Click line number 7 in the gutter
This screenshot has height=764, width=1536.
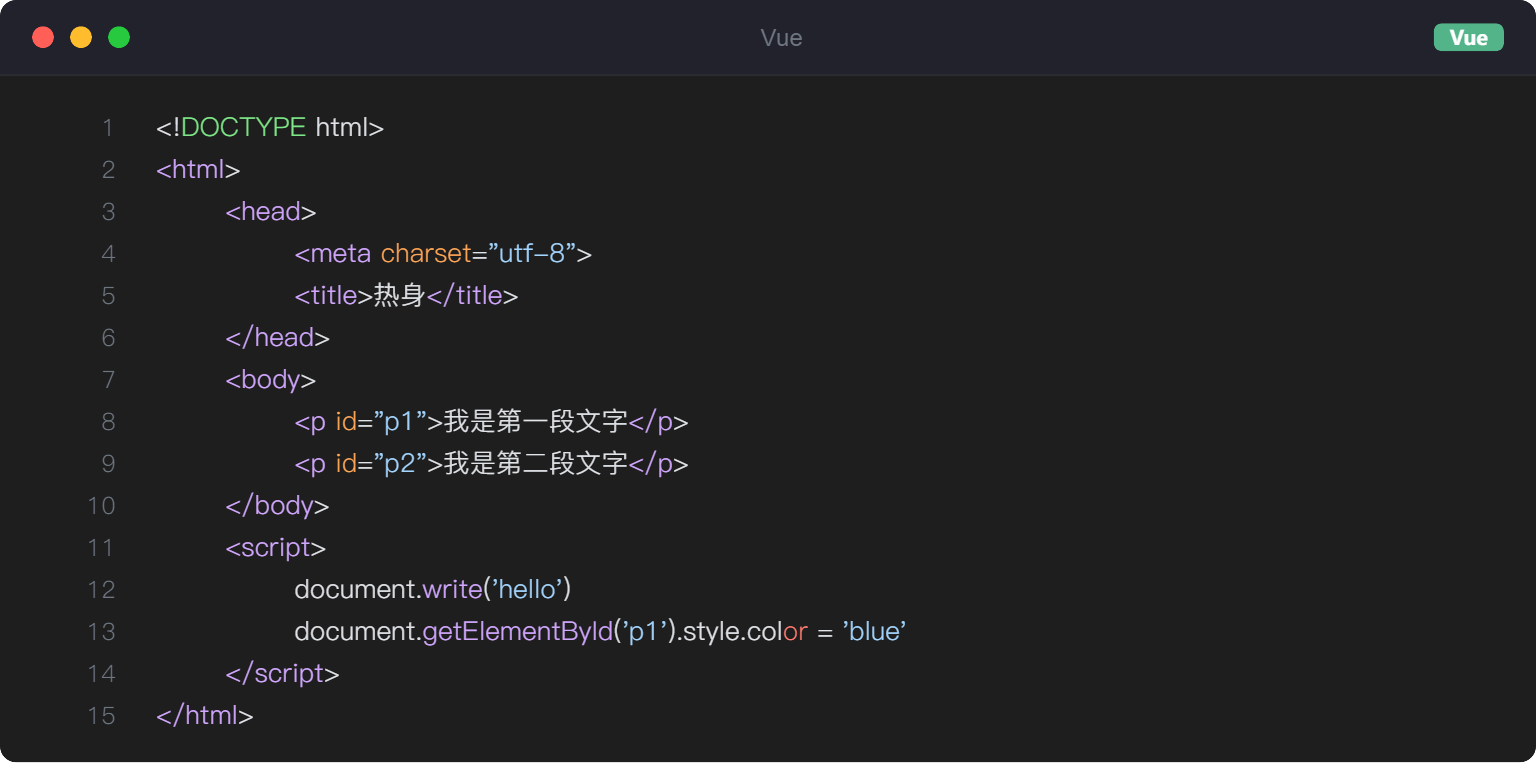[x=107, y=380]
